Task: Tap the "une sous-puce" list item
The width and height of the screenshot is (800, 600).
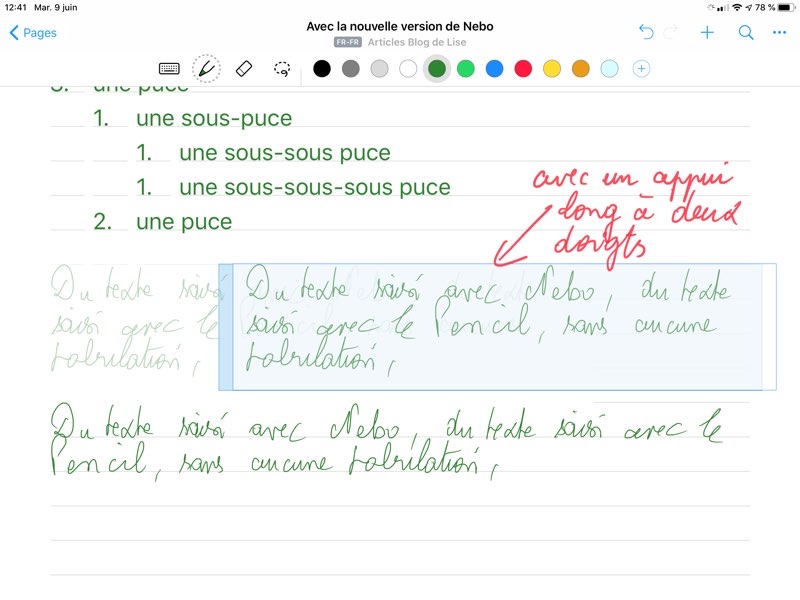Action: (x=214, y=119)
